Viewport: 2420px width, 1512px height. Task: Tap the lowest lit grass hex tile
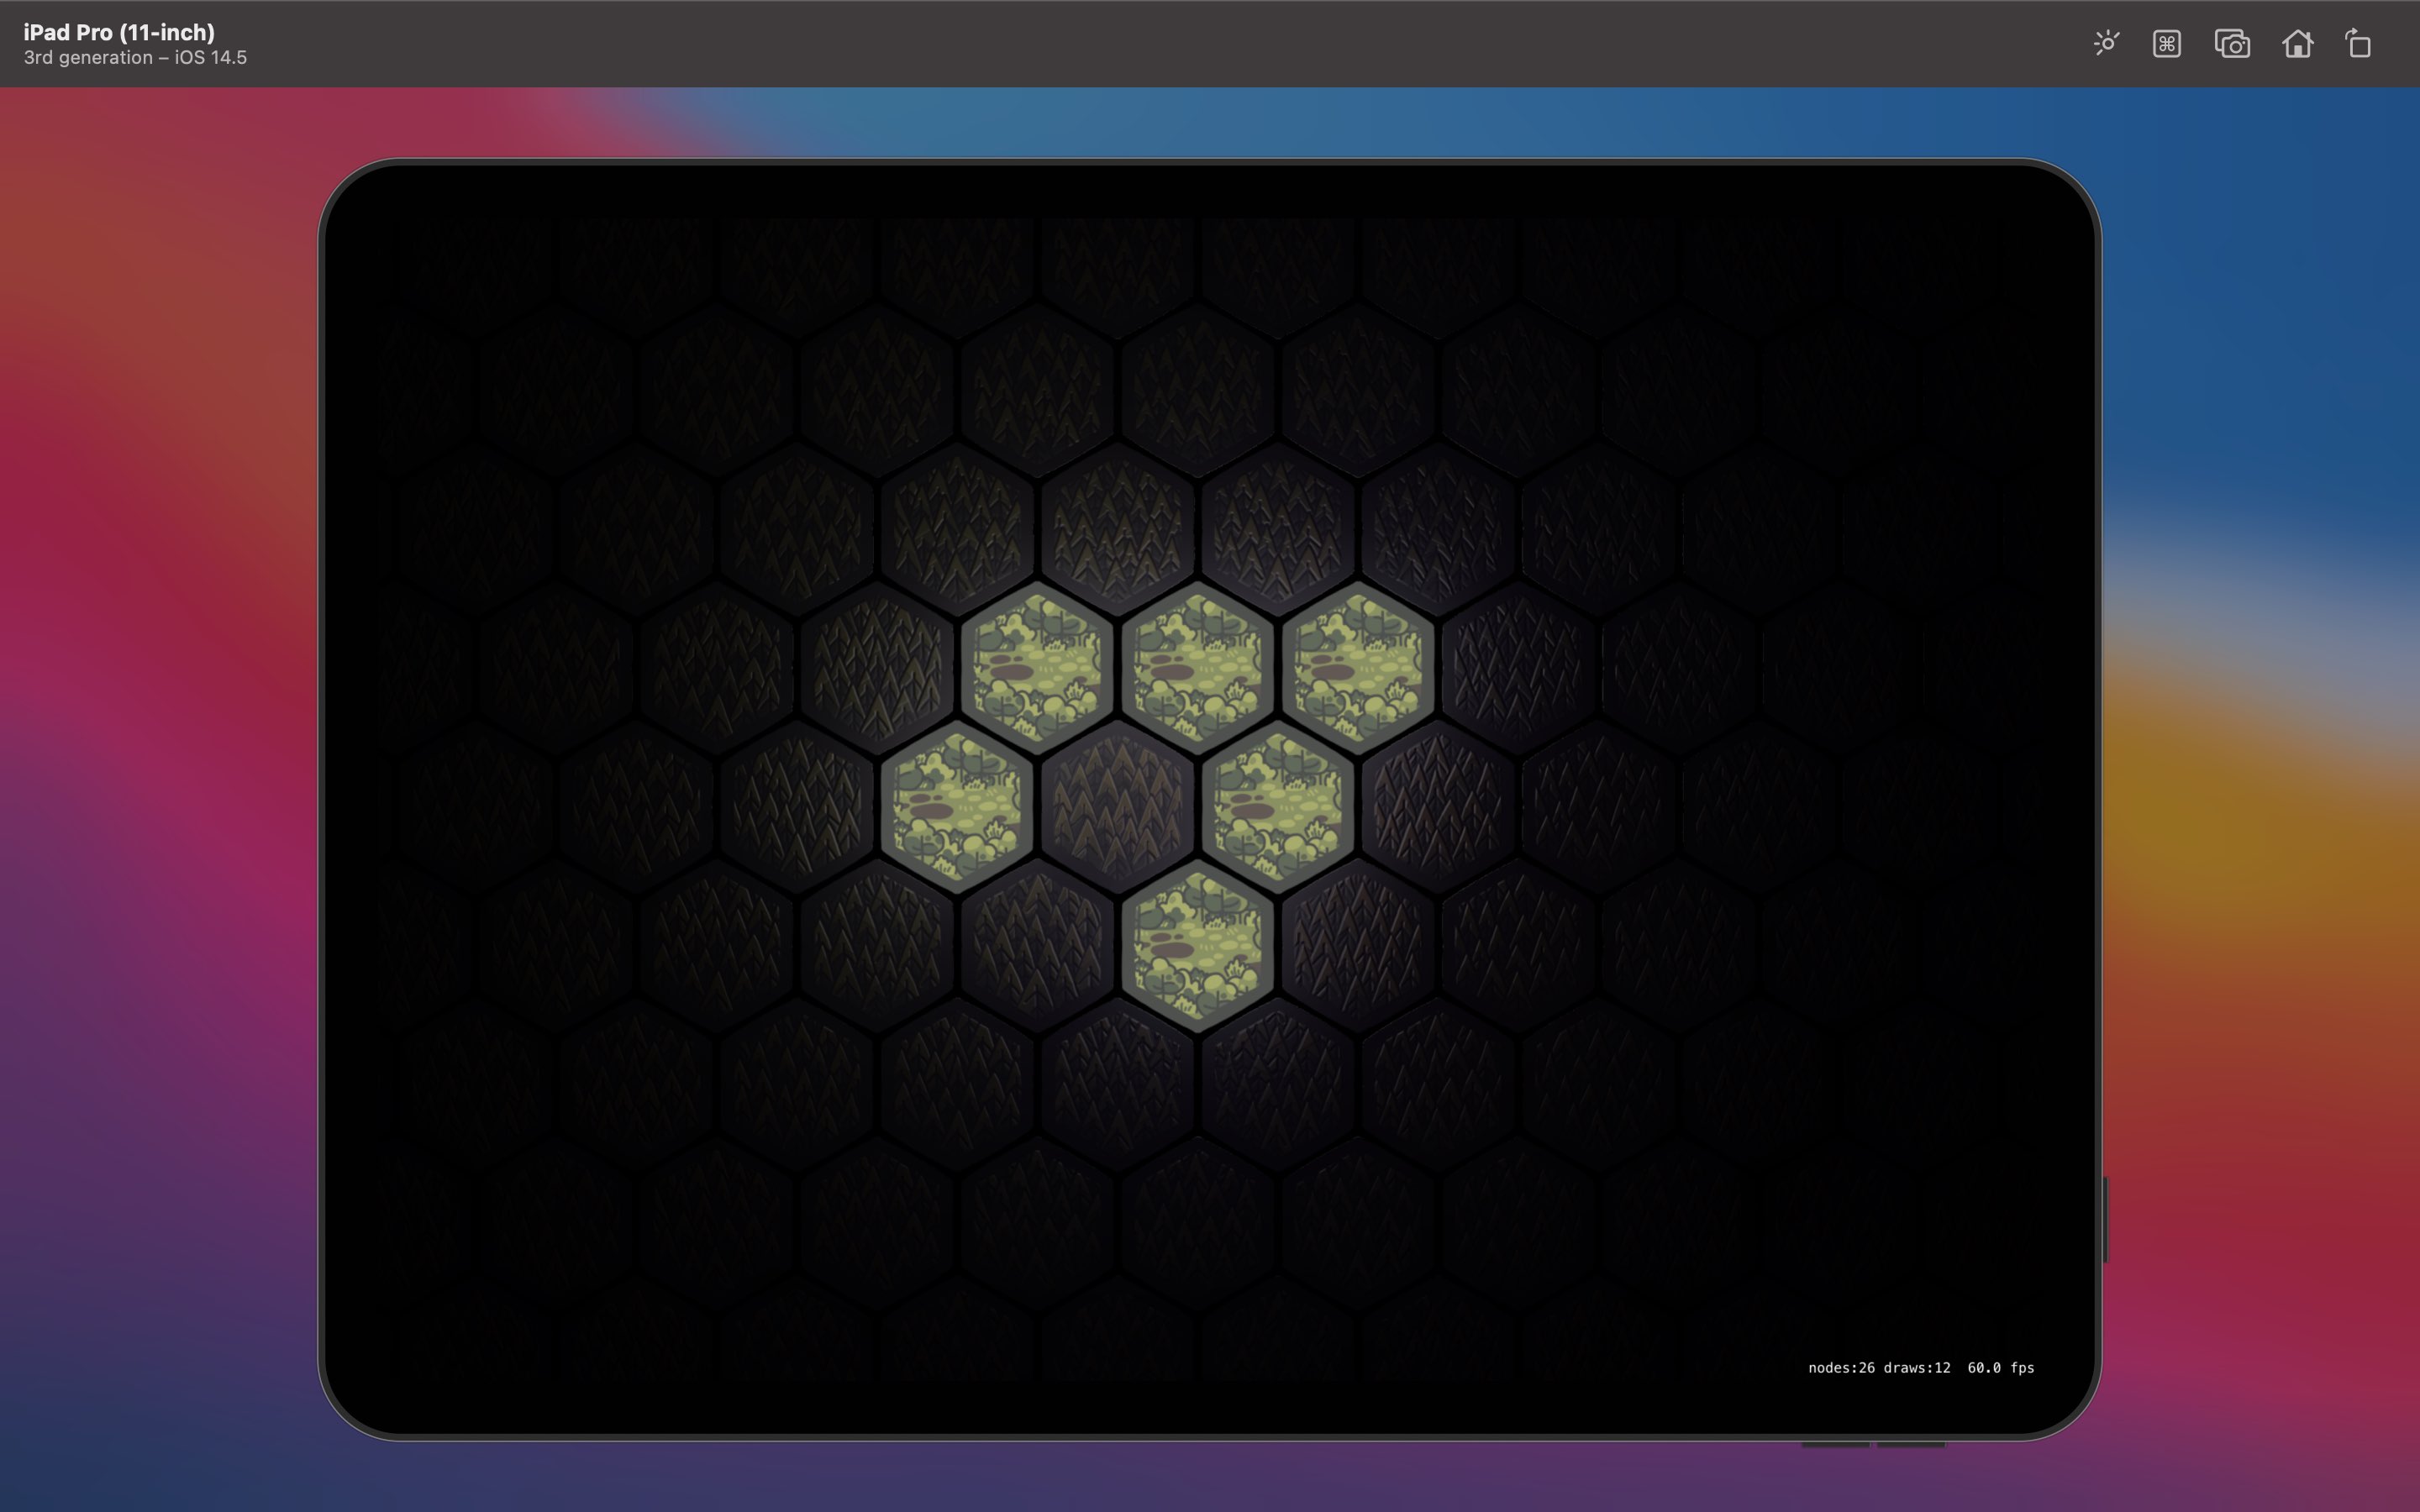pyautogui.click(x=1197, y=946)
